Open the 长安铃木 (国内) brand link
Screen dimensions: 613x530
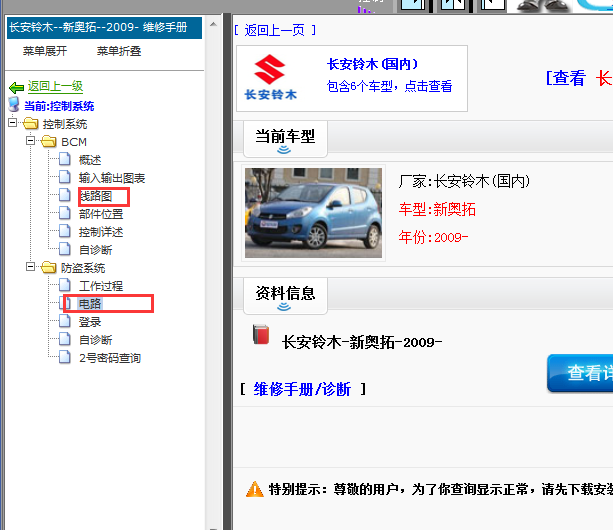[x=372, y=64]
